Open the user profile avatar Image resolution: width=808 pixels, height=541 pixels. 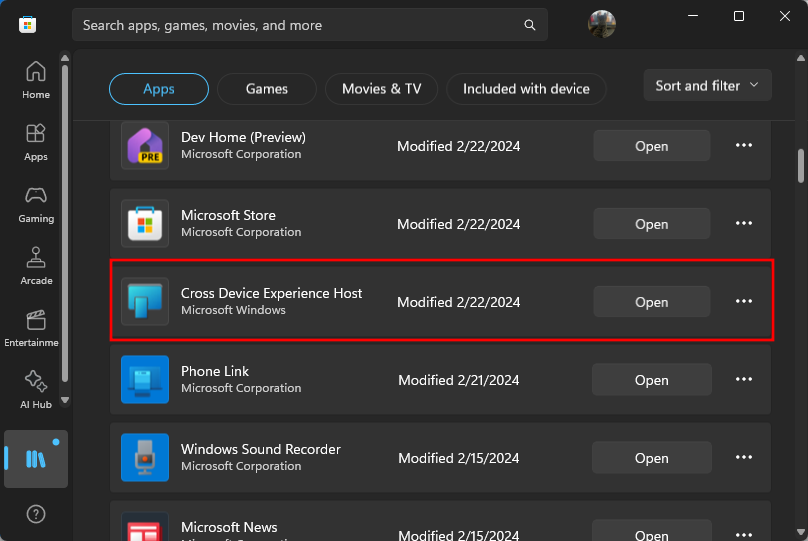[601, 24]
